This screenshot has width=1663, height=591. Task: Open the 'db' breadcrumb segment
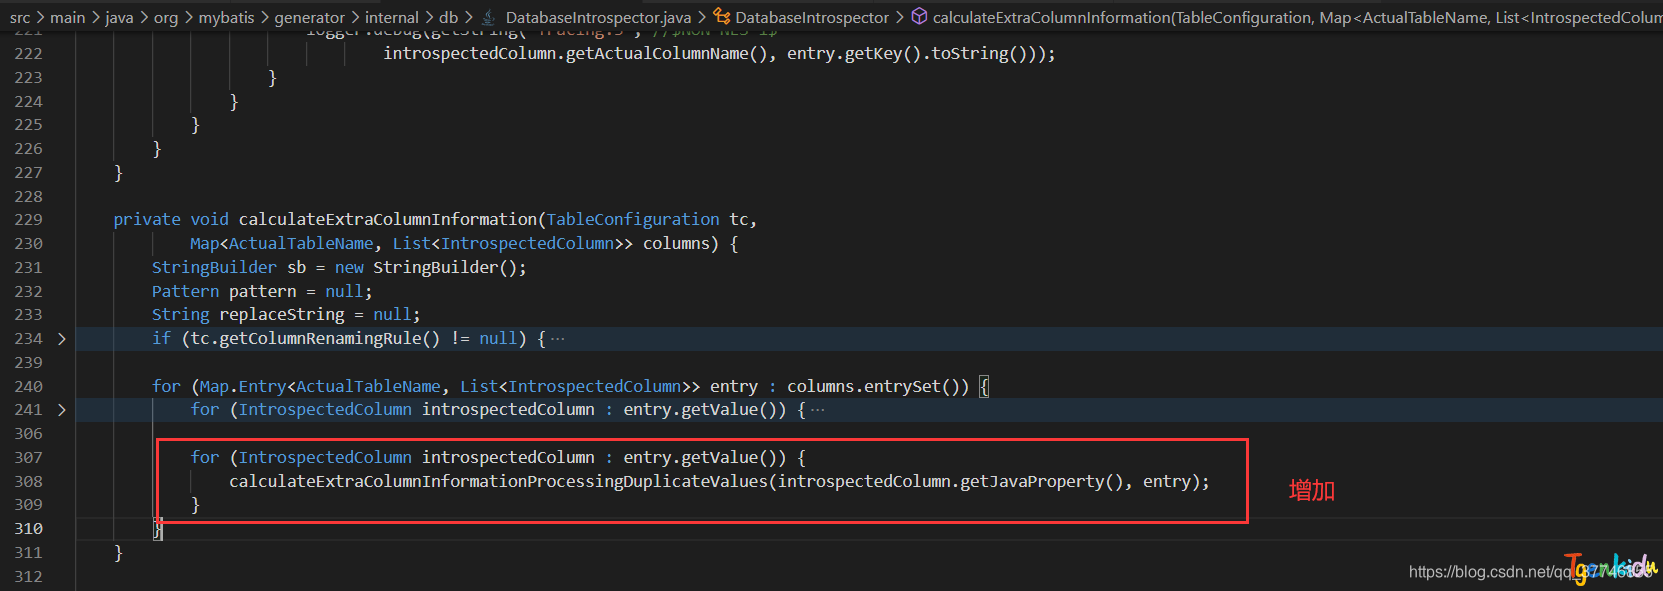click(448, 17)
